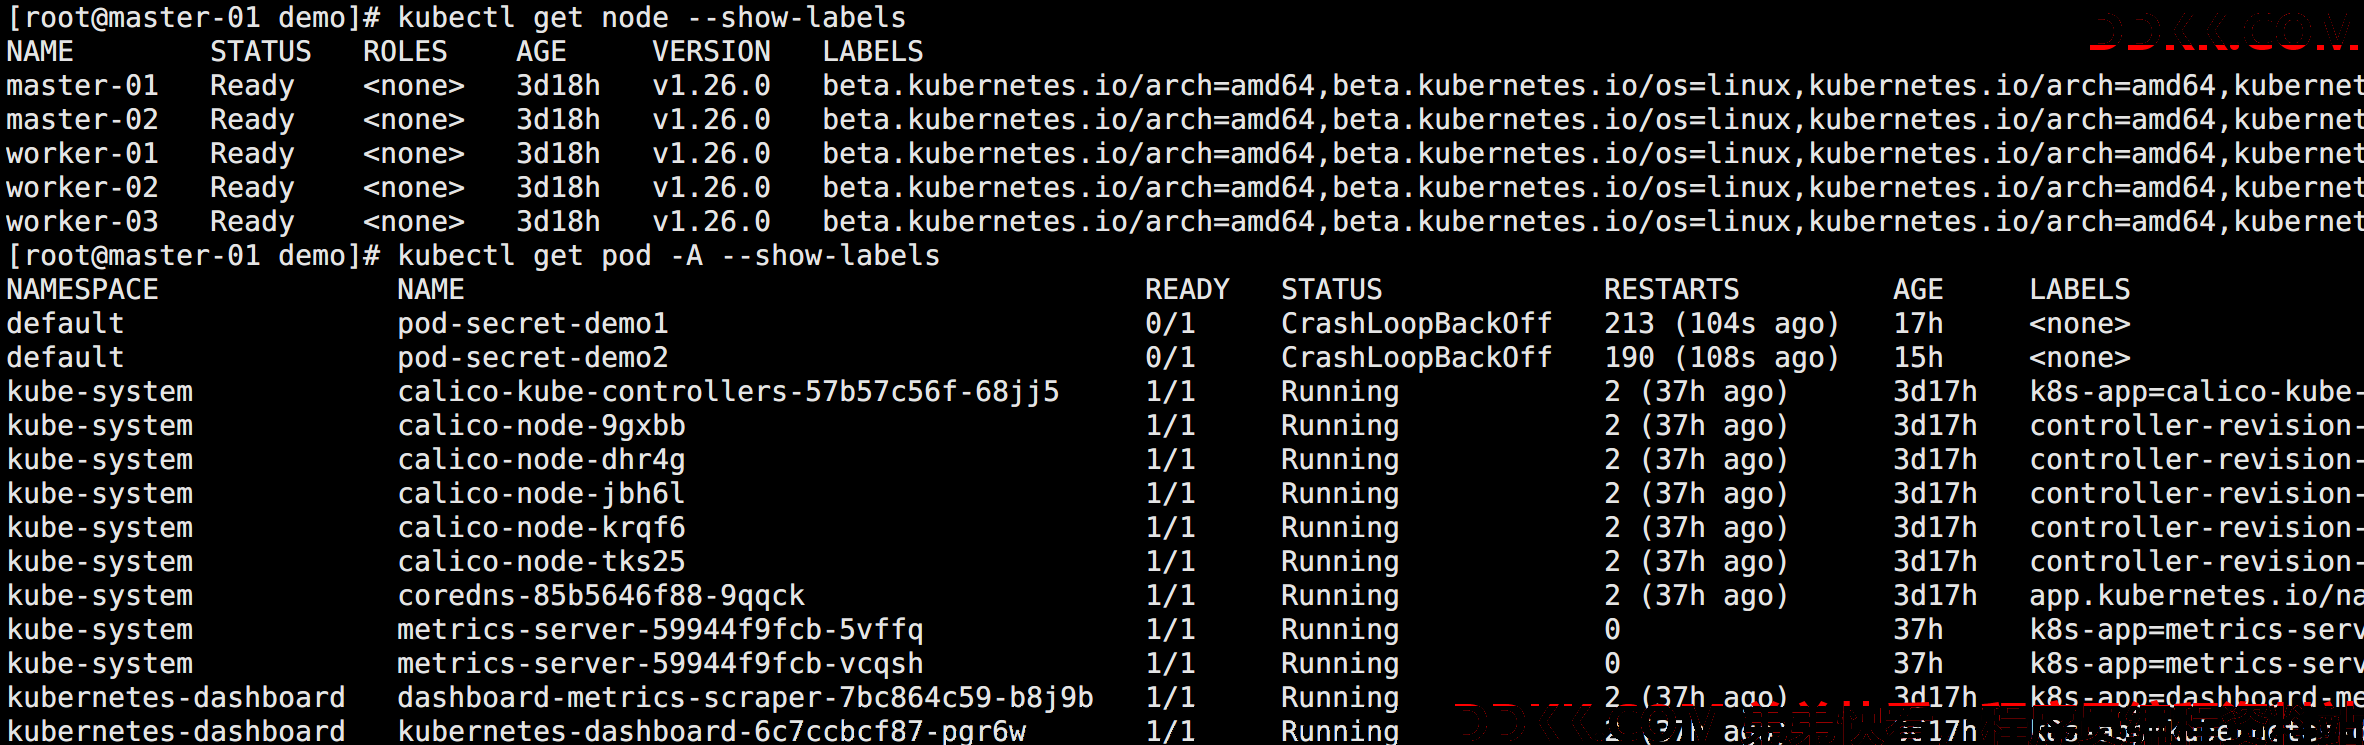Click restarts value '190 (108s ago)'

1722,358
